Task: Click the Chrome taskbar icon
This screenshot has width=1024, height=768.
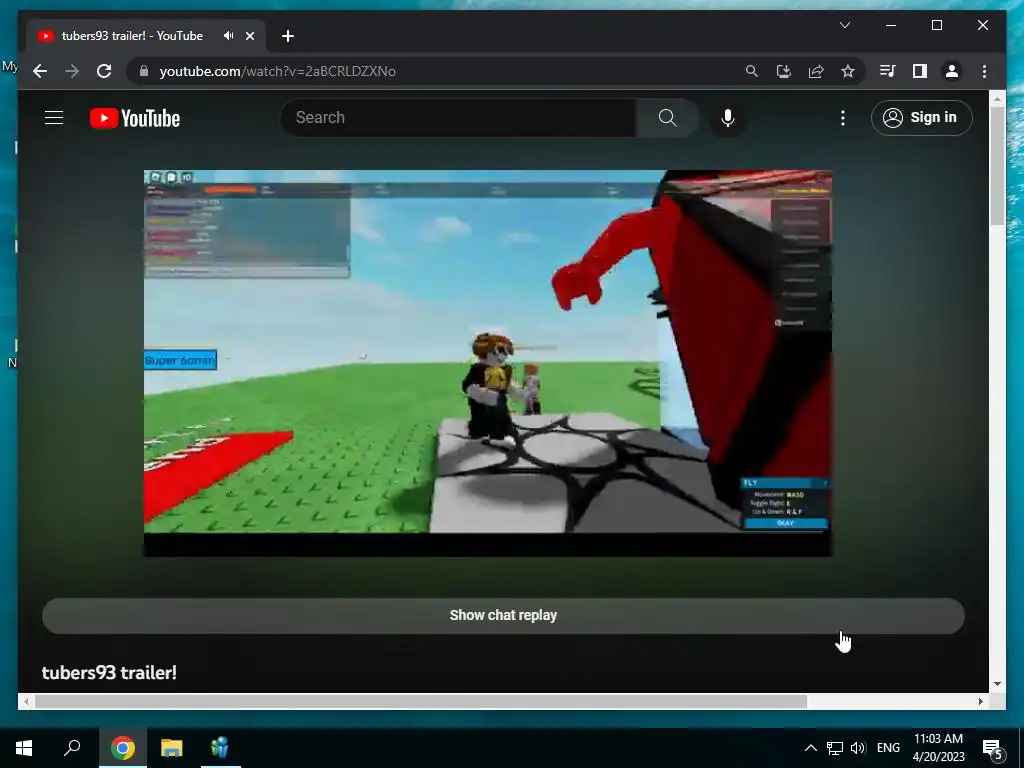Action: pyautogui.click(x=123, y=748)
